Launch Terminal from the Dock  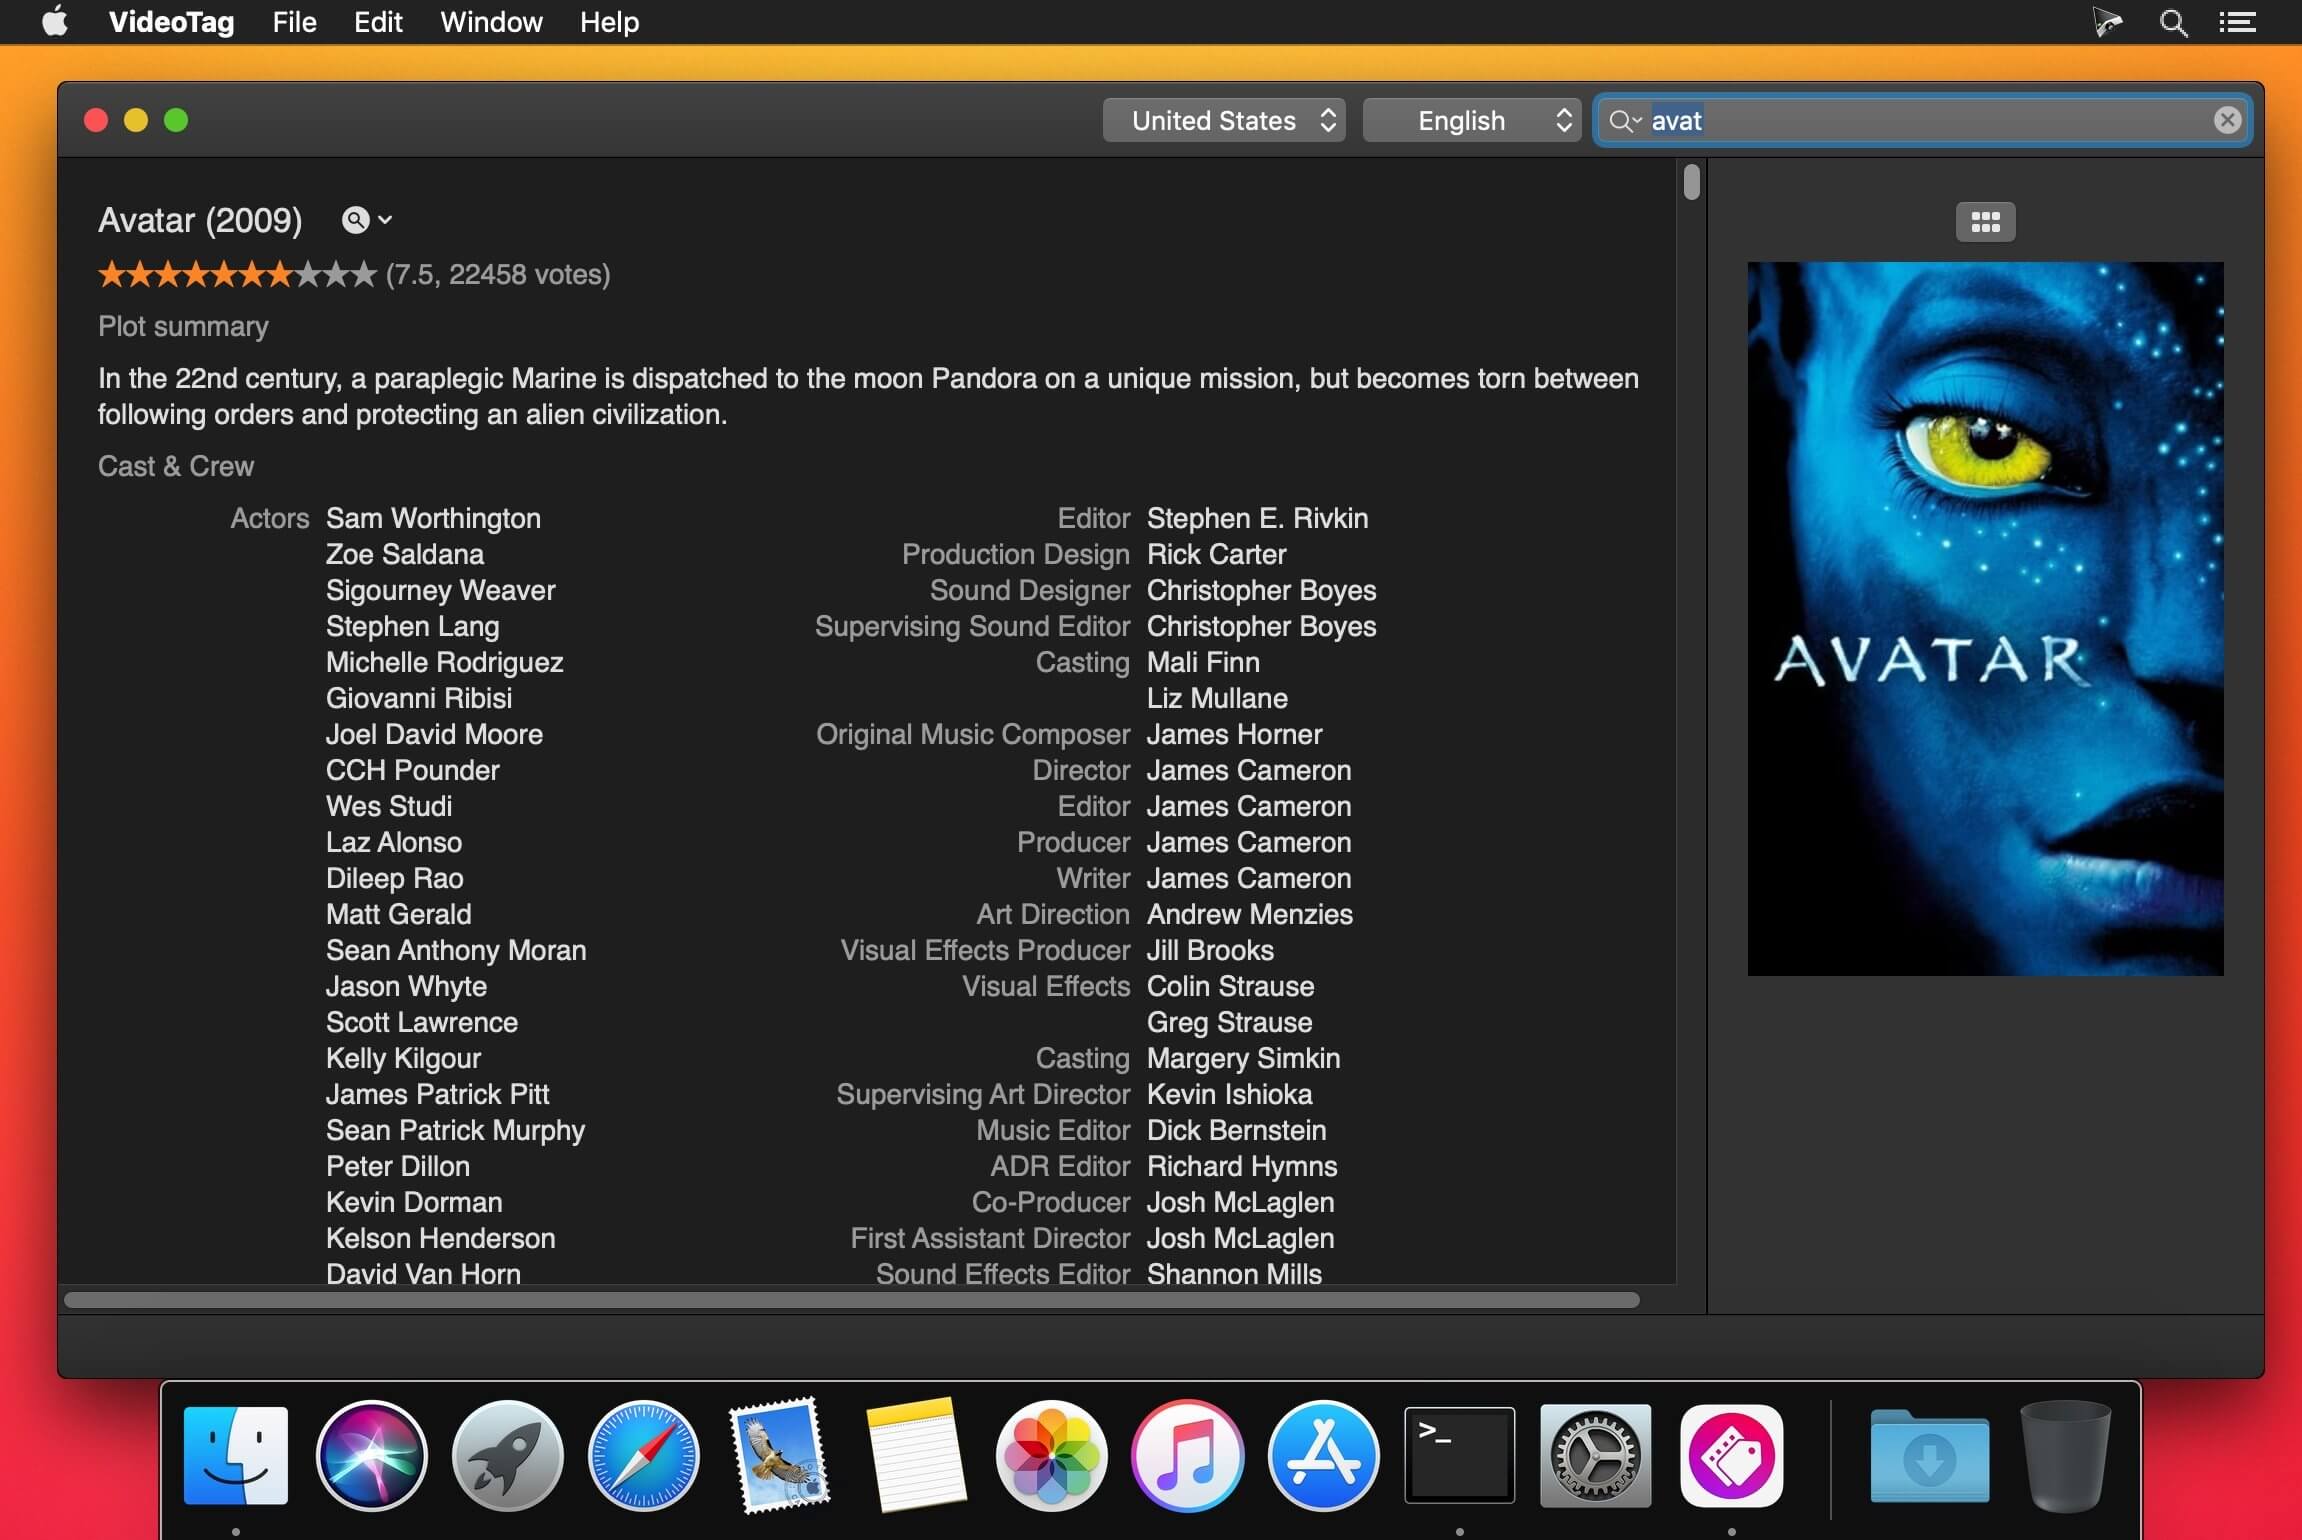[1459, 1455]
